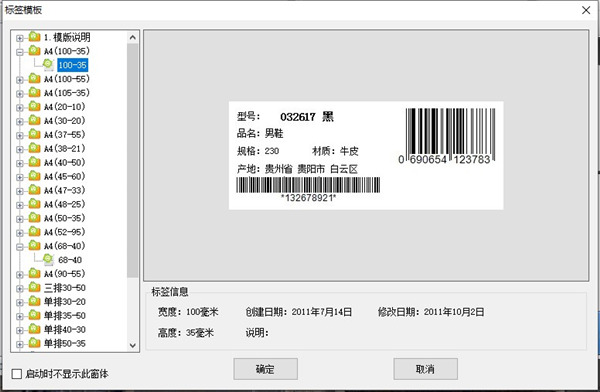Click the folder icon of A4(48-25)
Viewport: 600px width, 392px height.
[x=34, y=204]
